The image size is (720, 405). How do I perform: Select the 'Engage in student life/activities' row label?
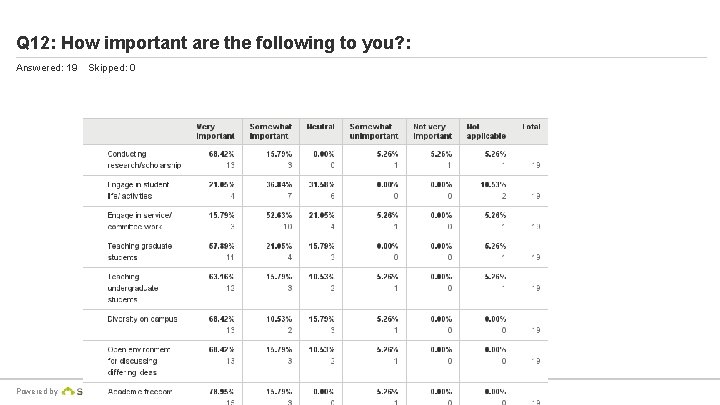pyautogui.click(x=142, y=190)
